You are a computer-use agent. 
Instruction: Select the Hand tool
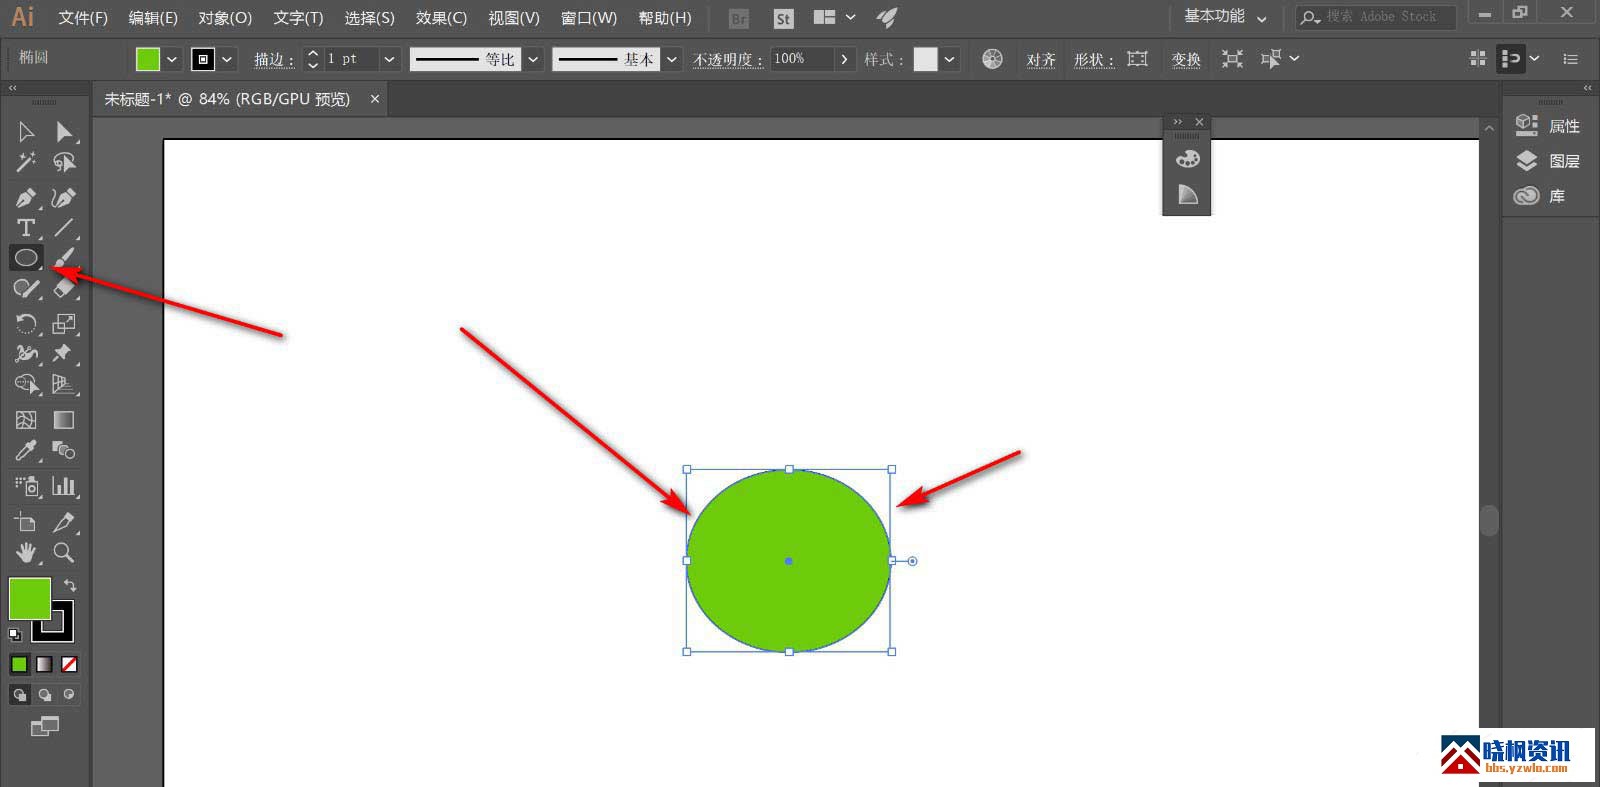(26, 552)
